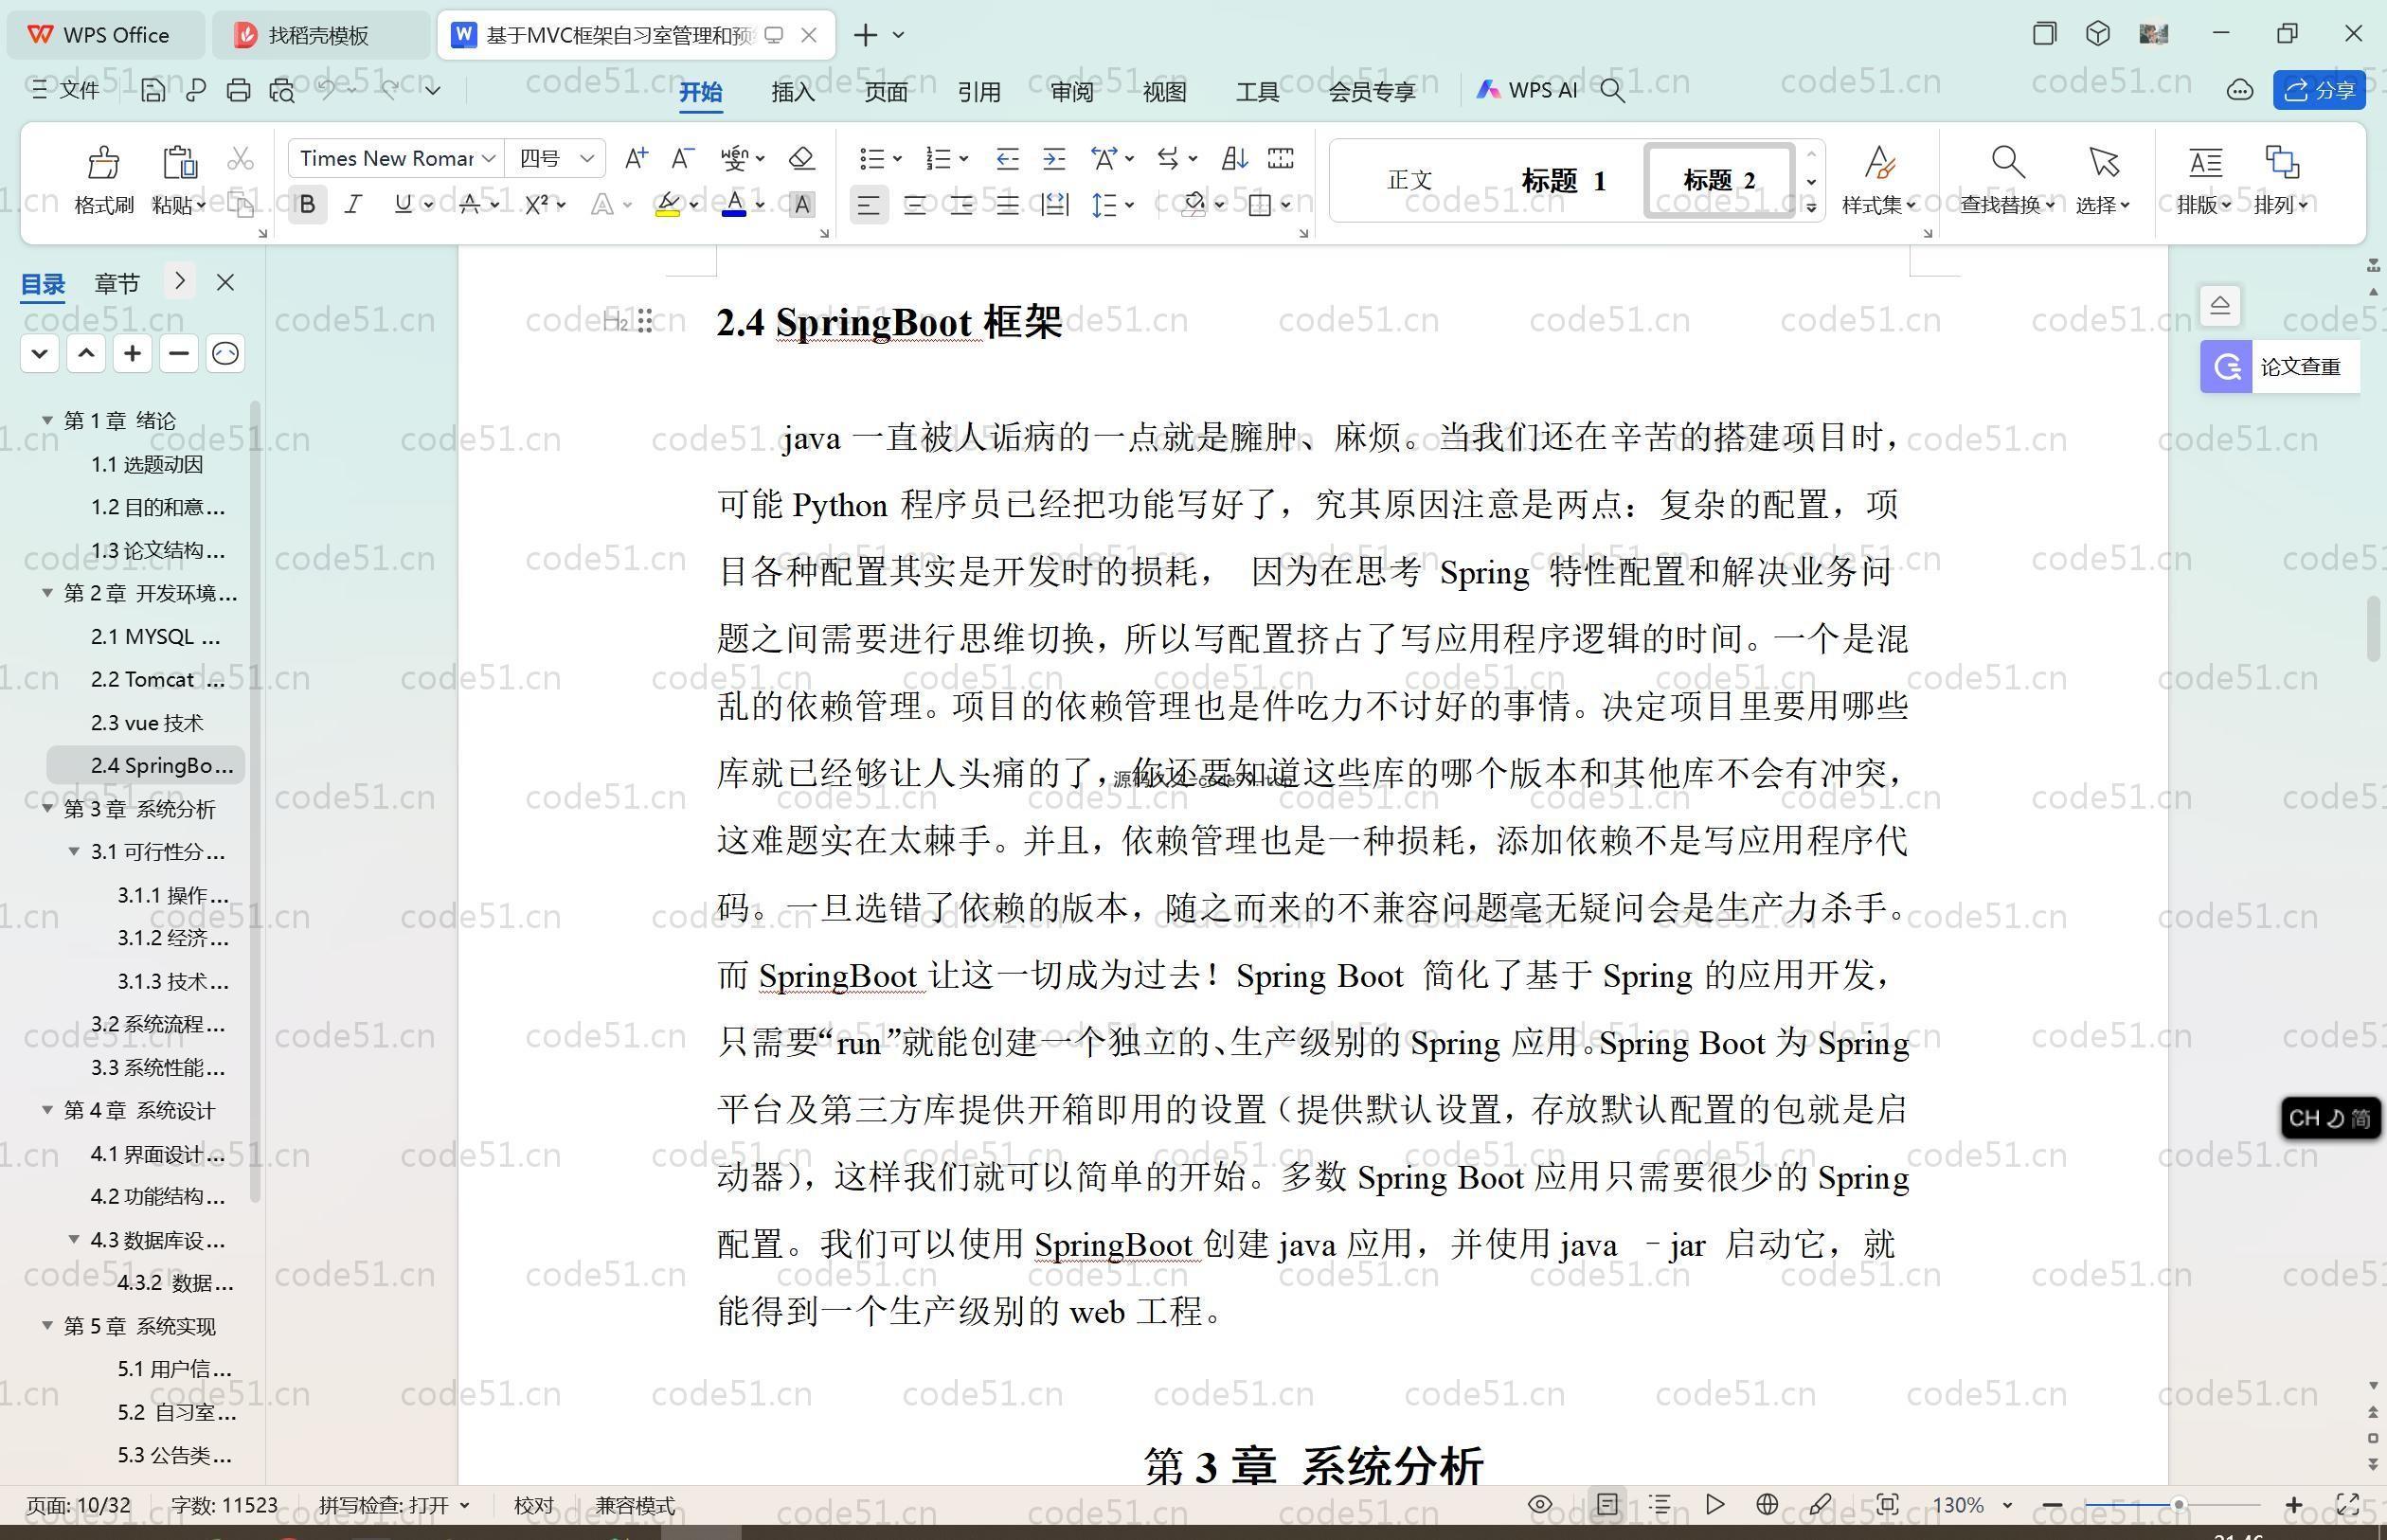Open the bullet list dropdown arrow
The image size is (2387, 1540).
897,158
